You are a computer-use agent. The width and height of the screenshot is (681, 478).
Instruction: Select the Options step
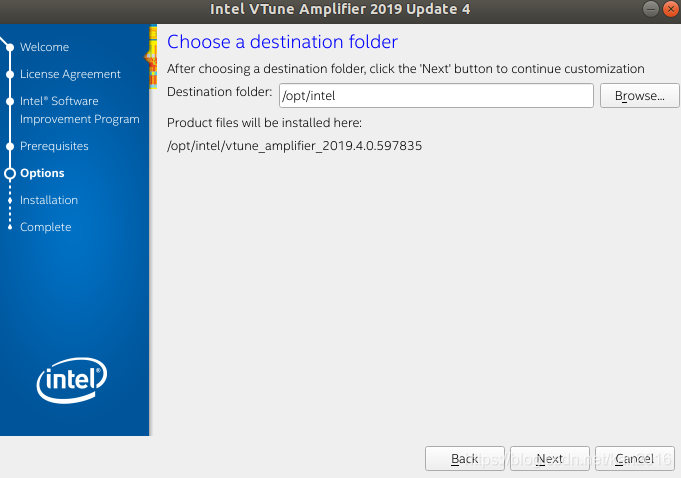42,173
